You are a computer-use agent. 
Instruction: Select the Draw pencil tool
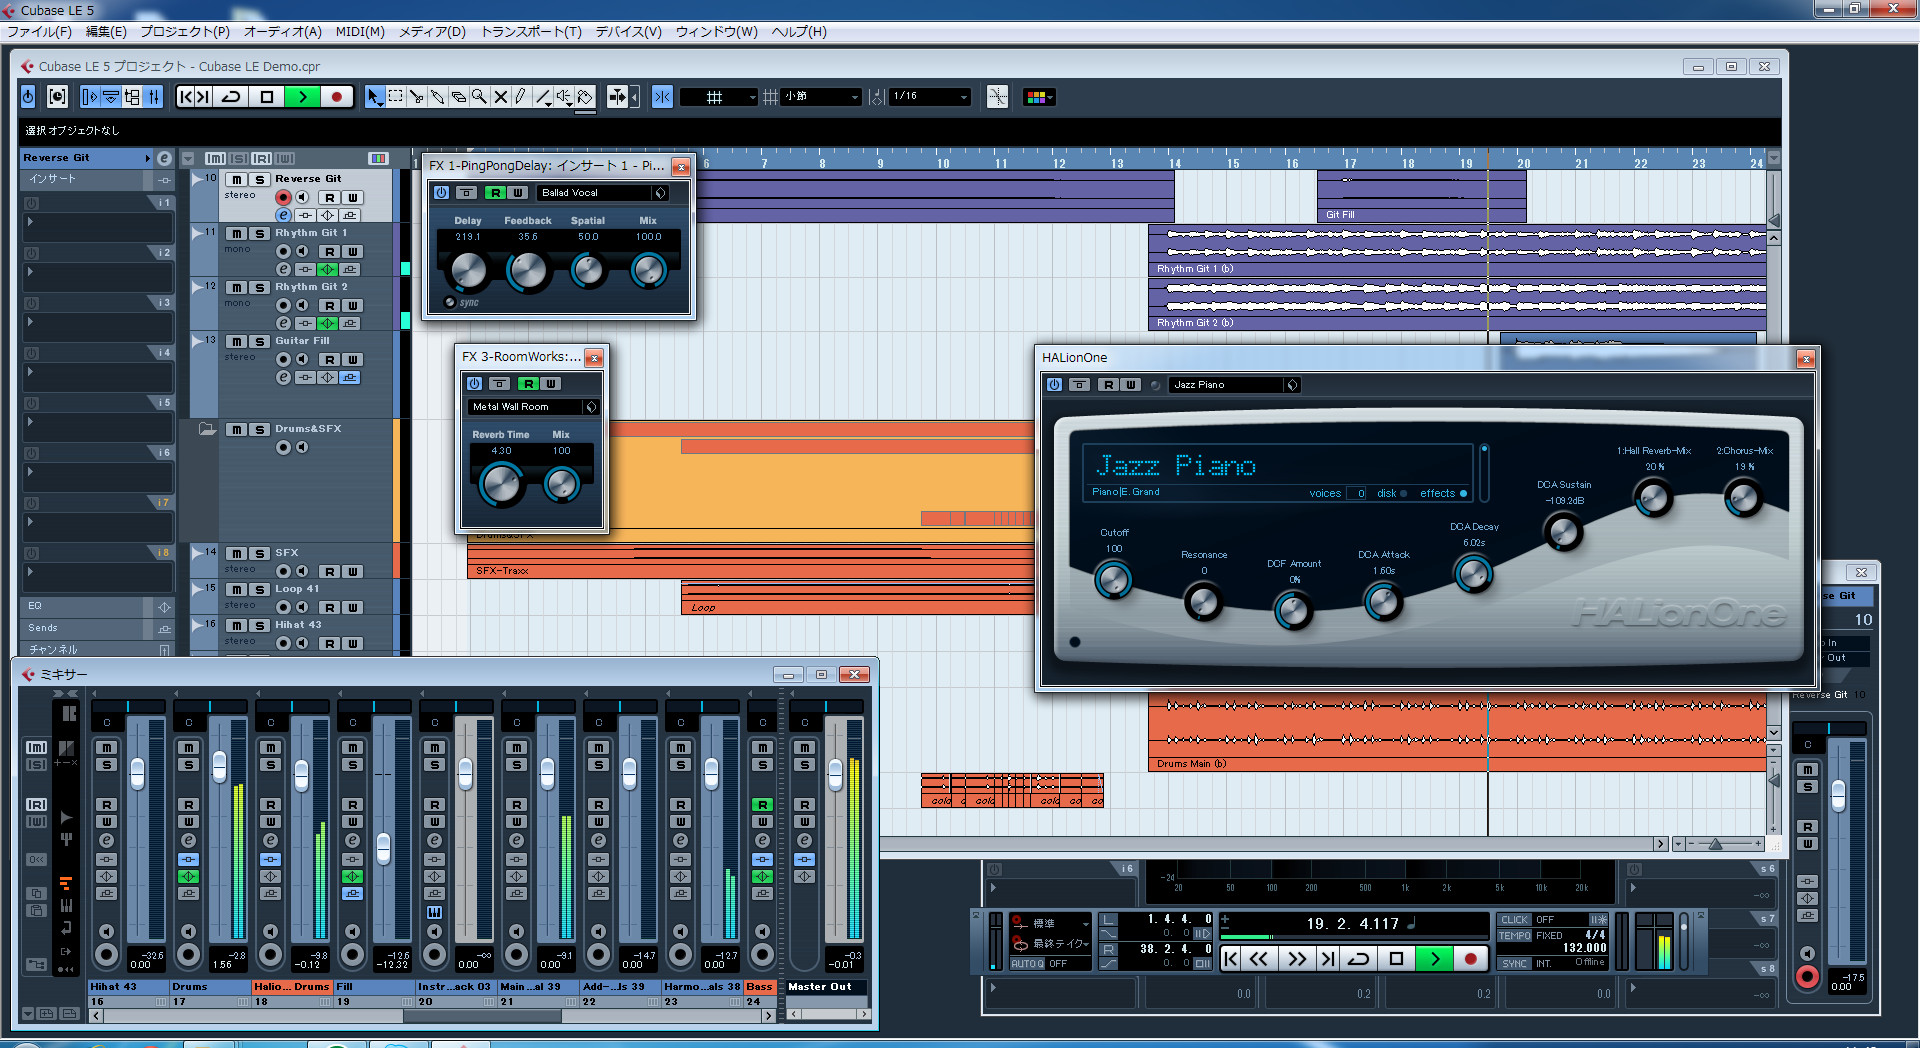pos(521,97)
